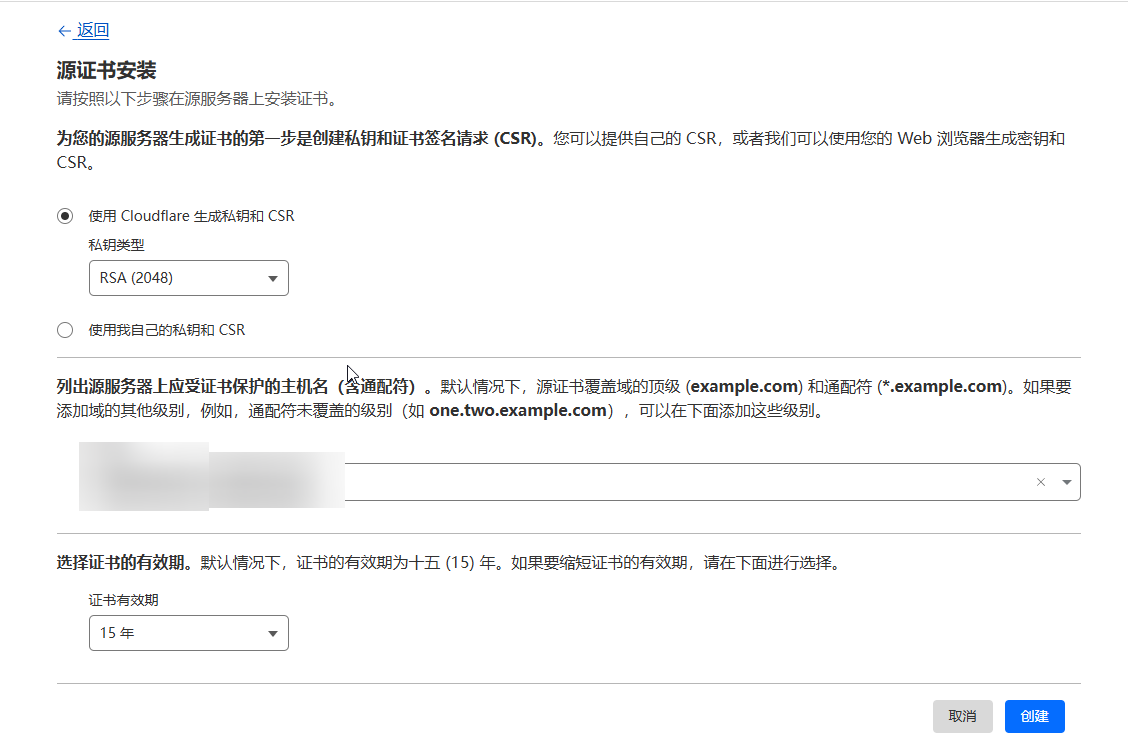
Task: Select 使用我自己的私钥和 CSR radio
Action: coord(65,330)
